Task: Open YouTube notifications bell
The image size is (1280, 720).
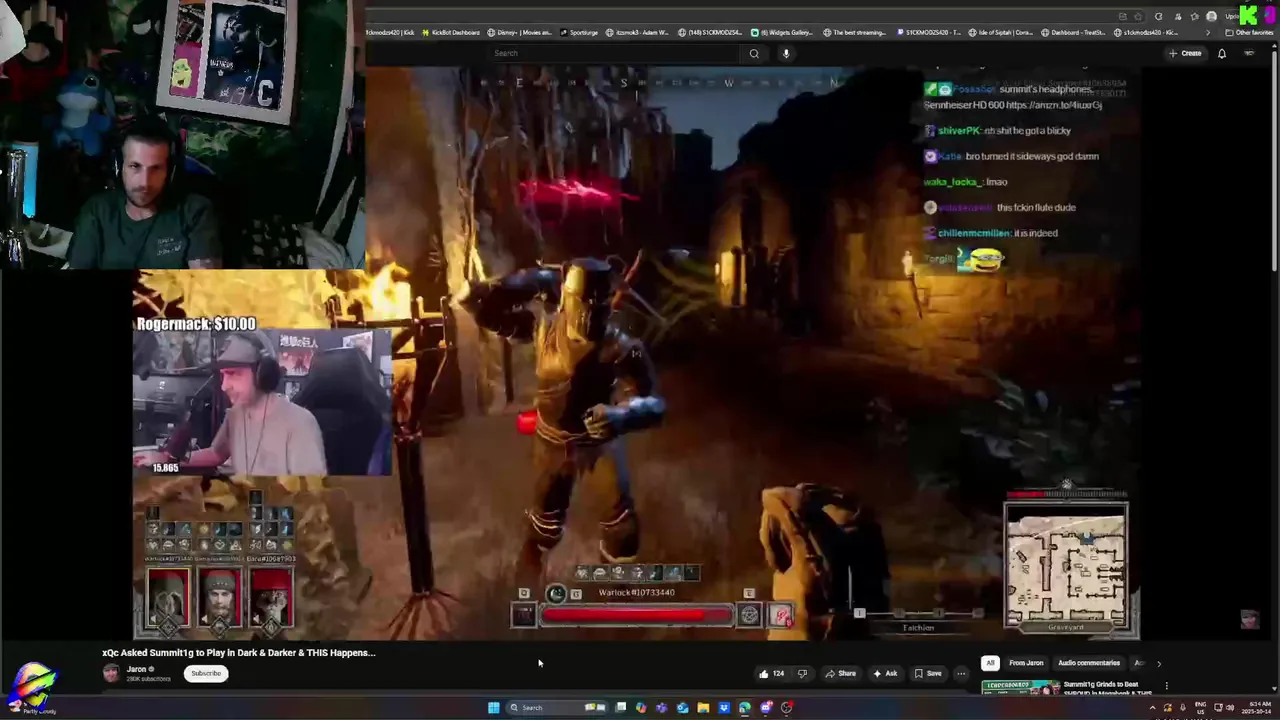Action: (1221, 53)
